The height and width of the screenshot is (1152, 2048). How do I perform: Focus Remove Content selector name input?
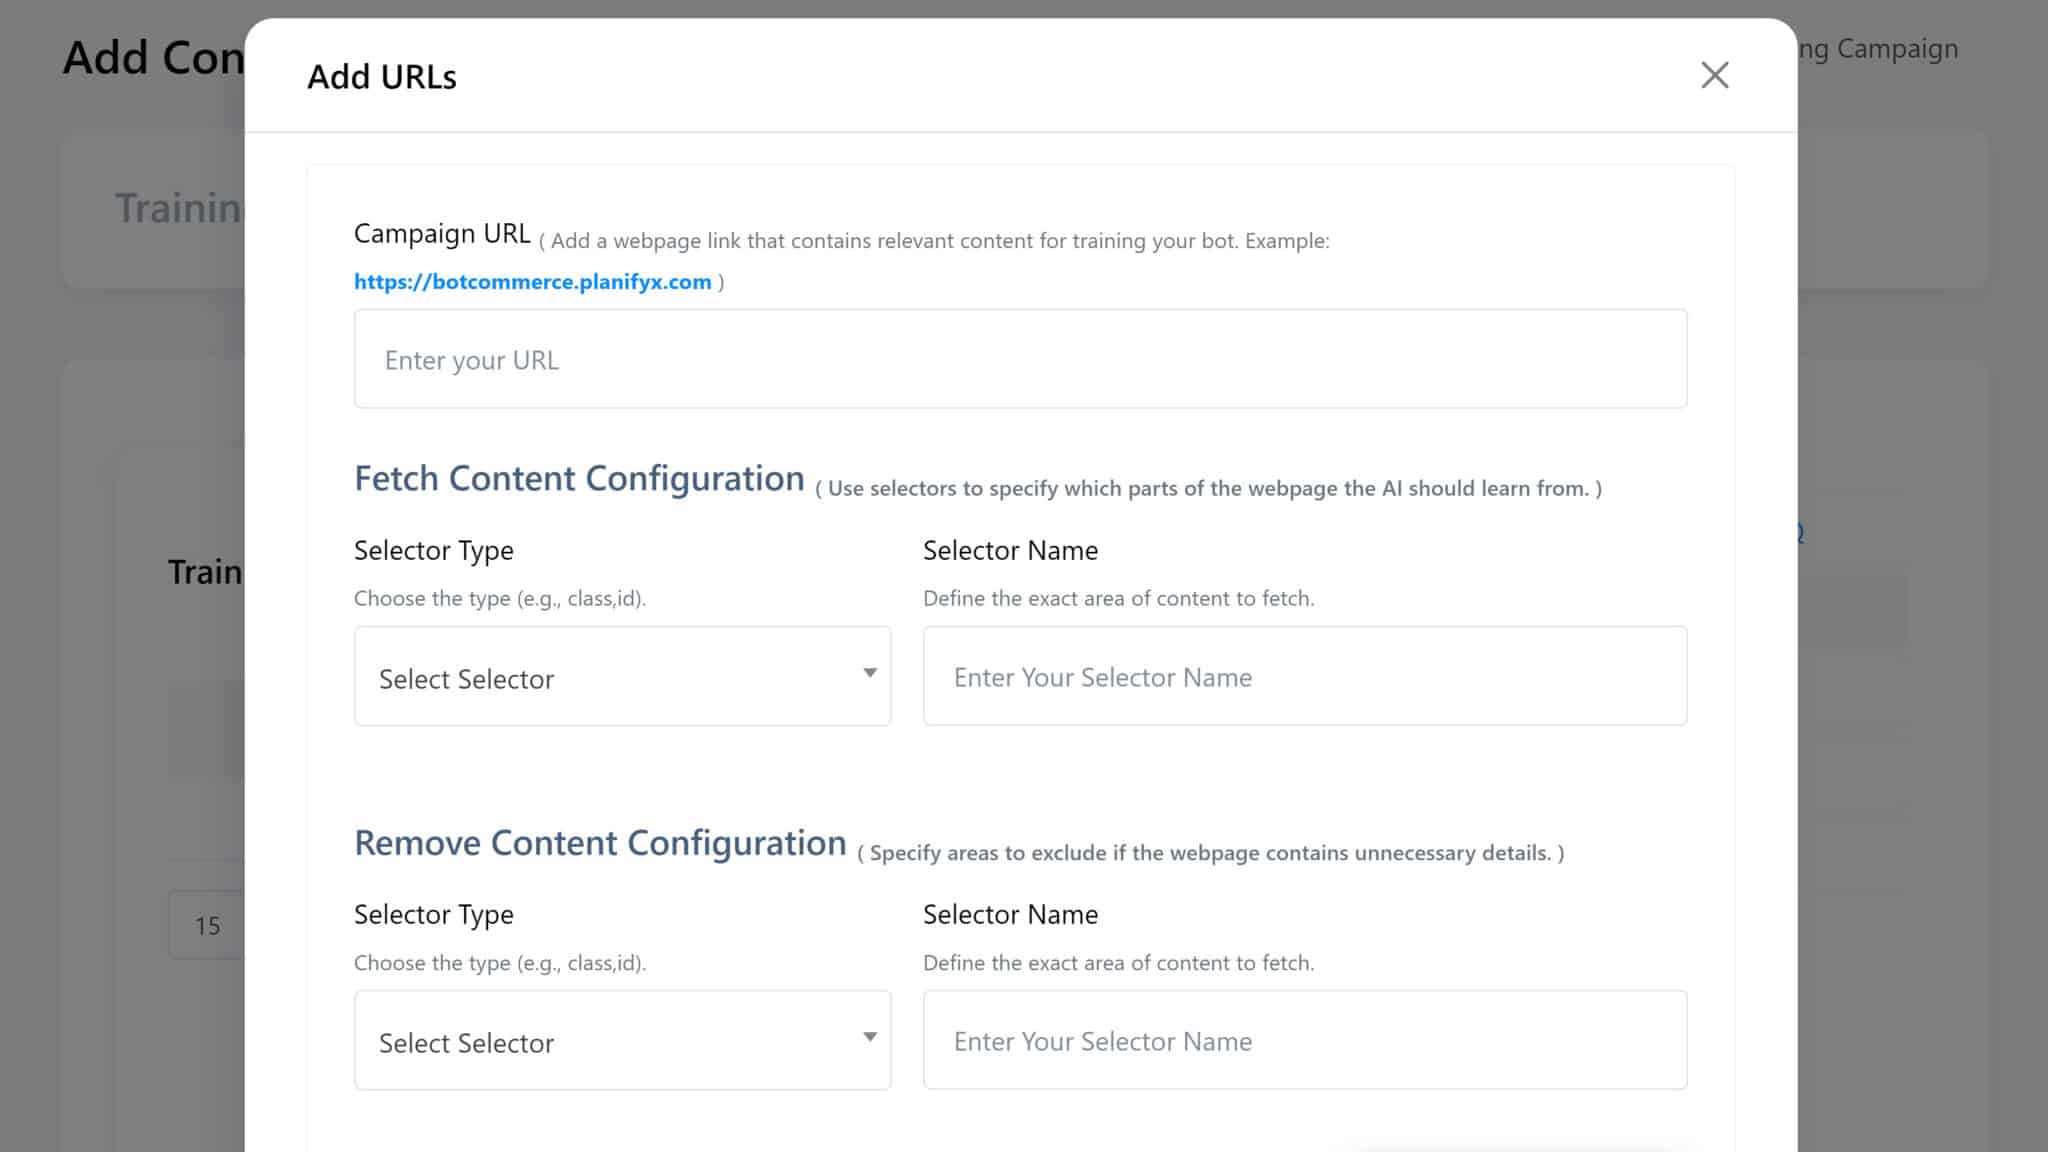(1304, 1041)
